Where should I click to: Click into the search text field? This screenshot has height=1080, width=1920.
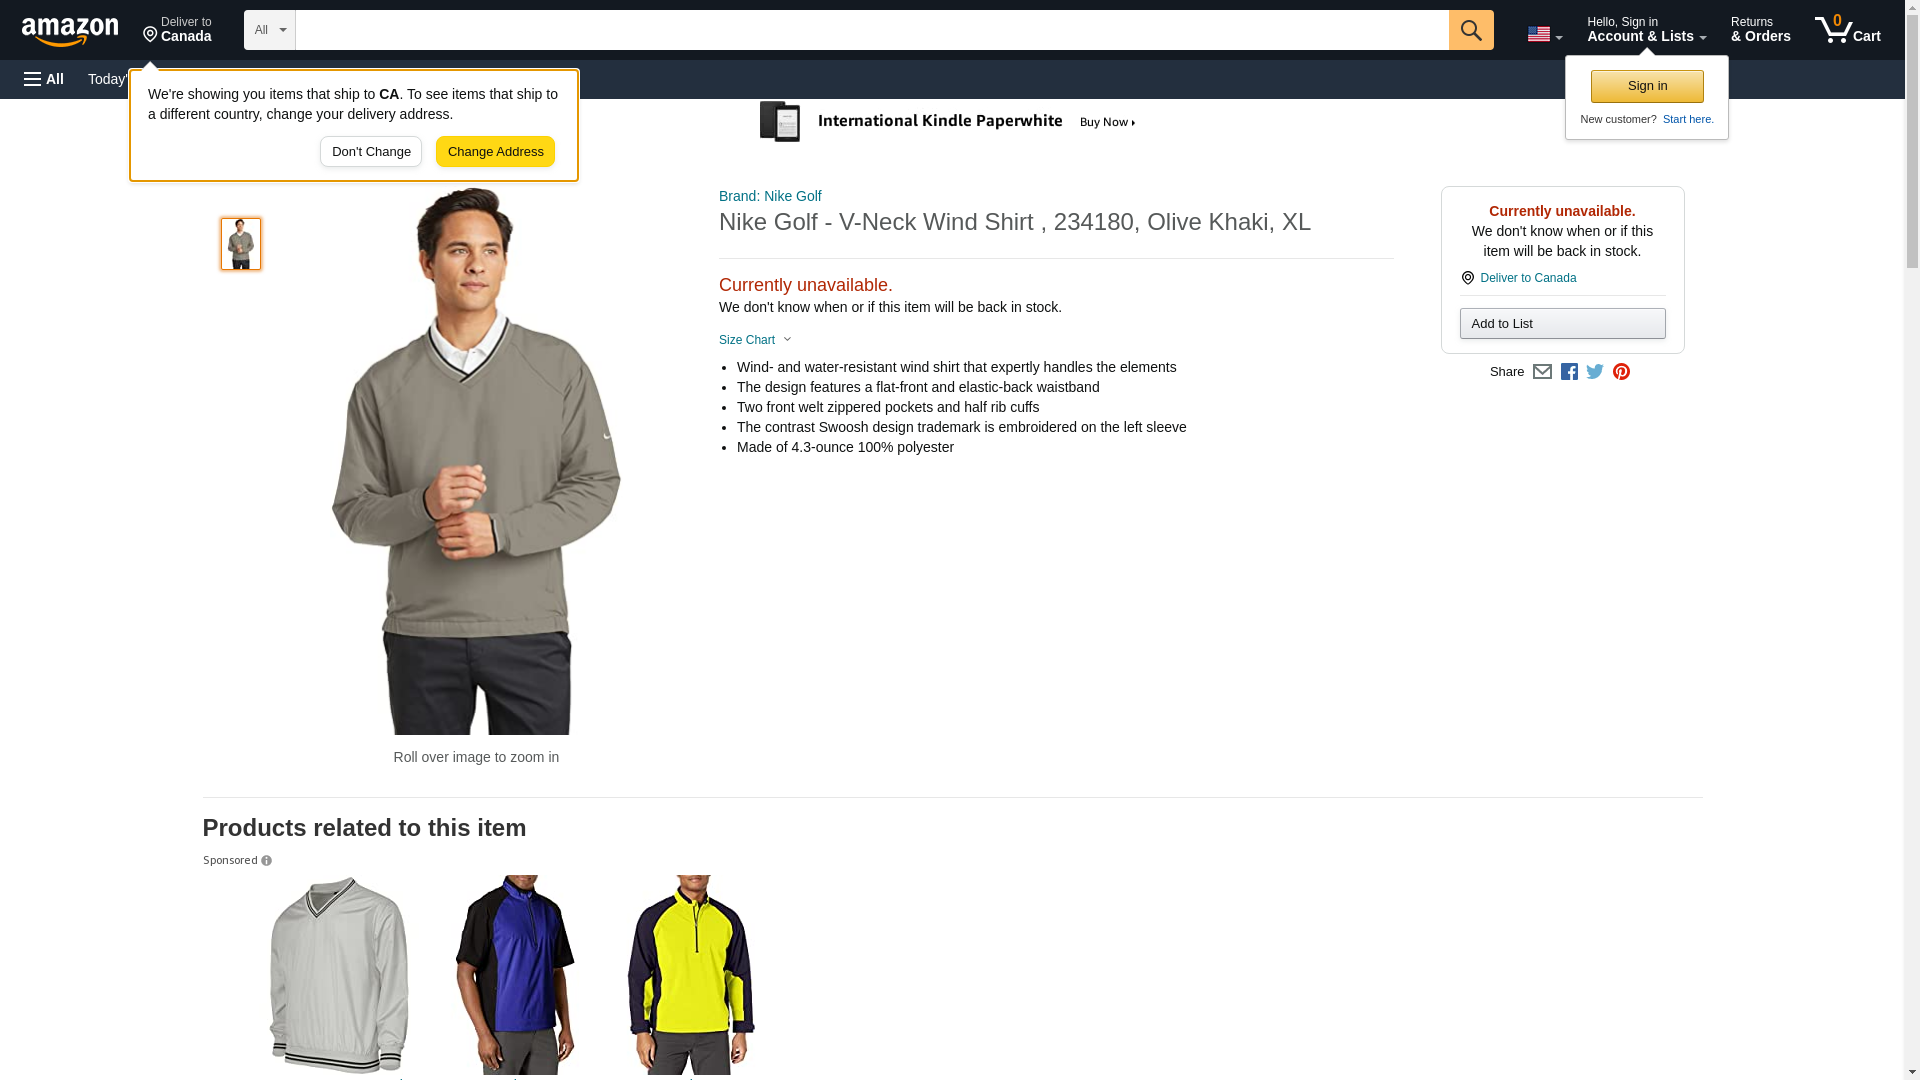(x=870, y=30)
